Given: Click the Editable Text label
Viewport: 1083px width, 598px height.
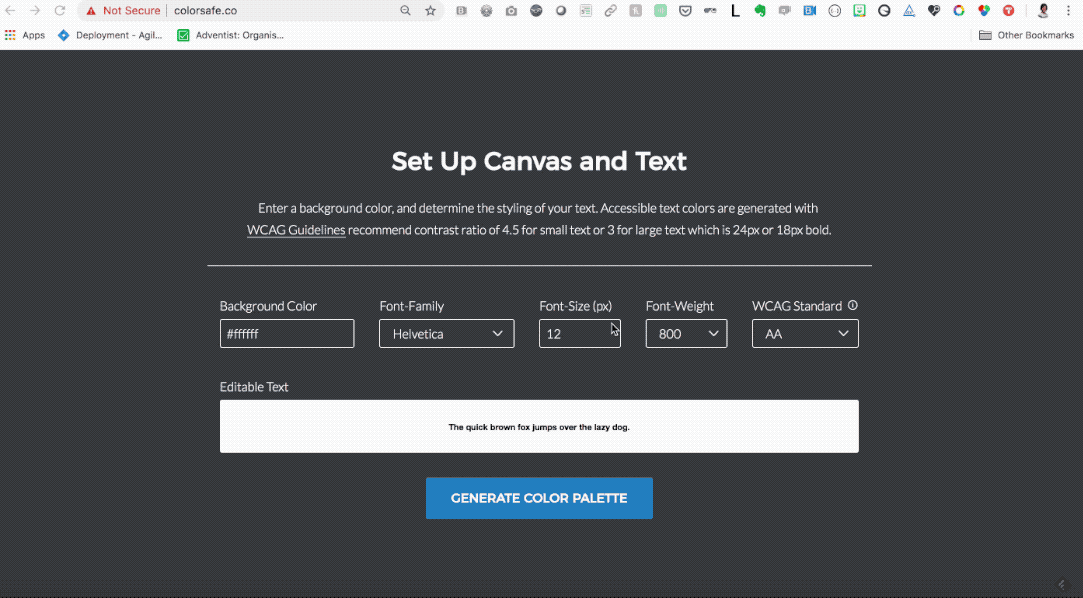Looking at the screenshot, I should [x=254, y=387].
